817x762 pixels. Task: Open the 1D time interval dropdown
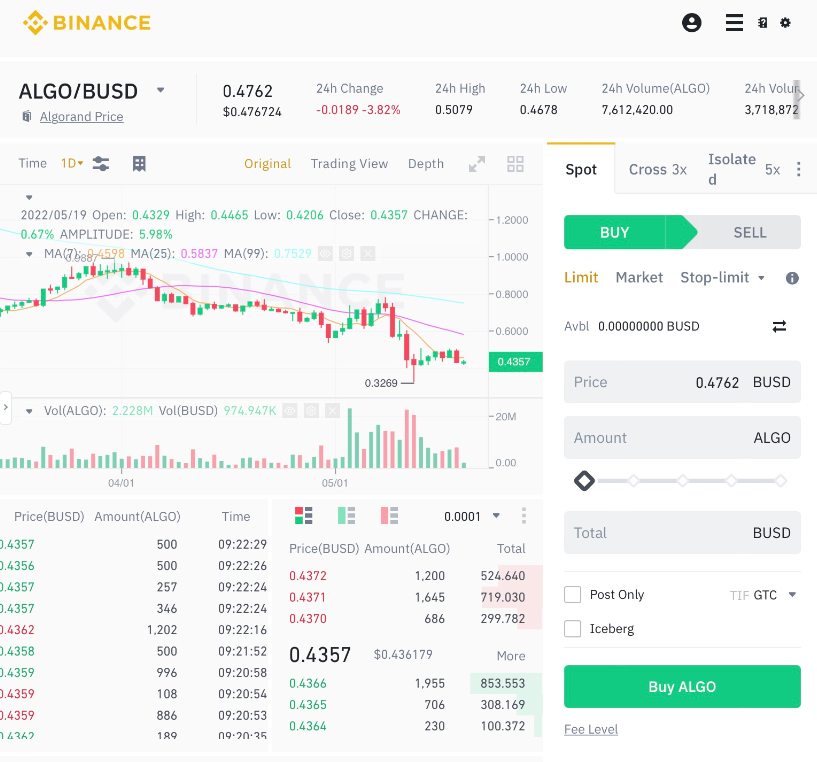pyautogui.click(x=72, y=164)
